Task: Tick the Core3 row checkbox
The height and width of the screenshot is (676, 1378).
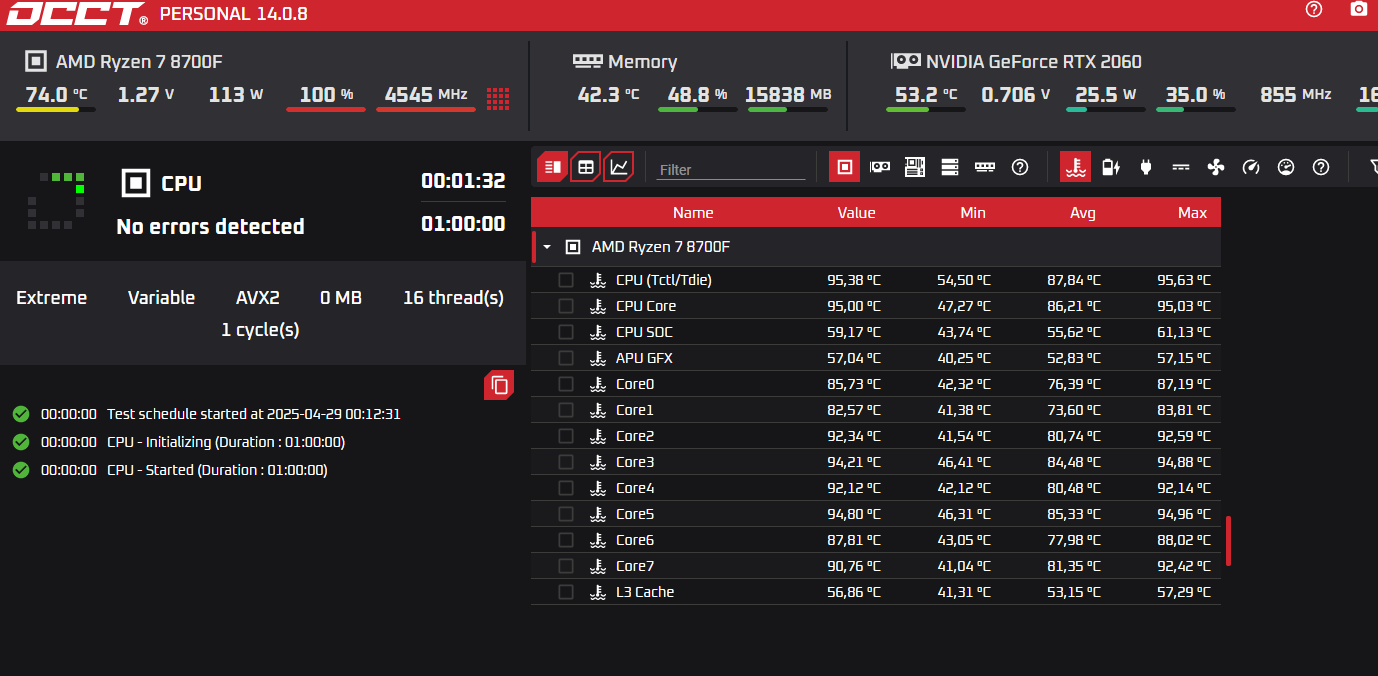Action: coord(566,462)
